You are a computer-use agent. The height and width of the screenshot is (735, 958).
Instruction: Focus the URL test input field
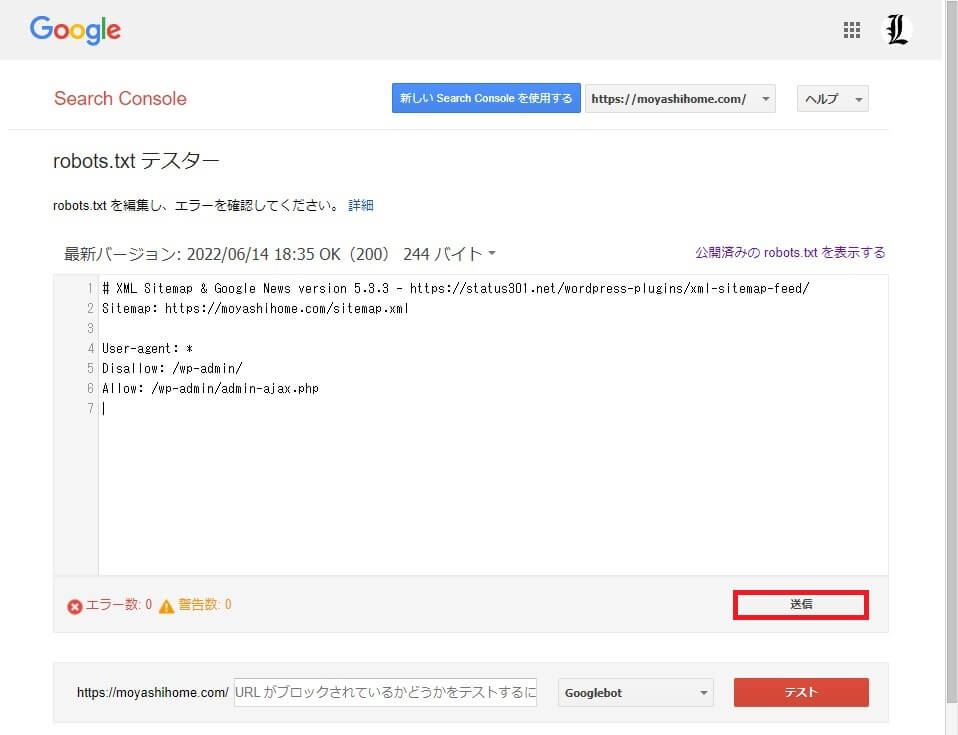pos(385,693)
